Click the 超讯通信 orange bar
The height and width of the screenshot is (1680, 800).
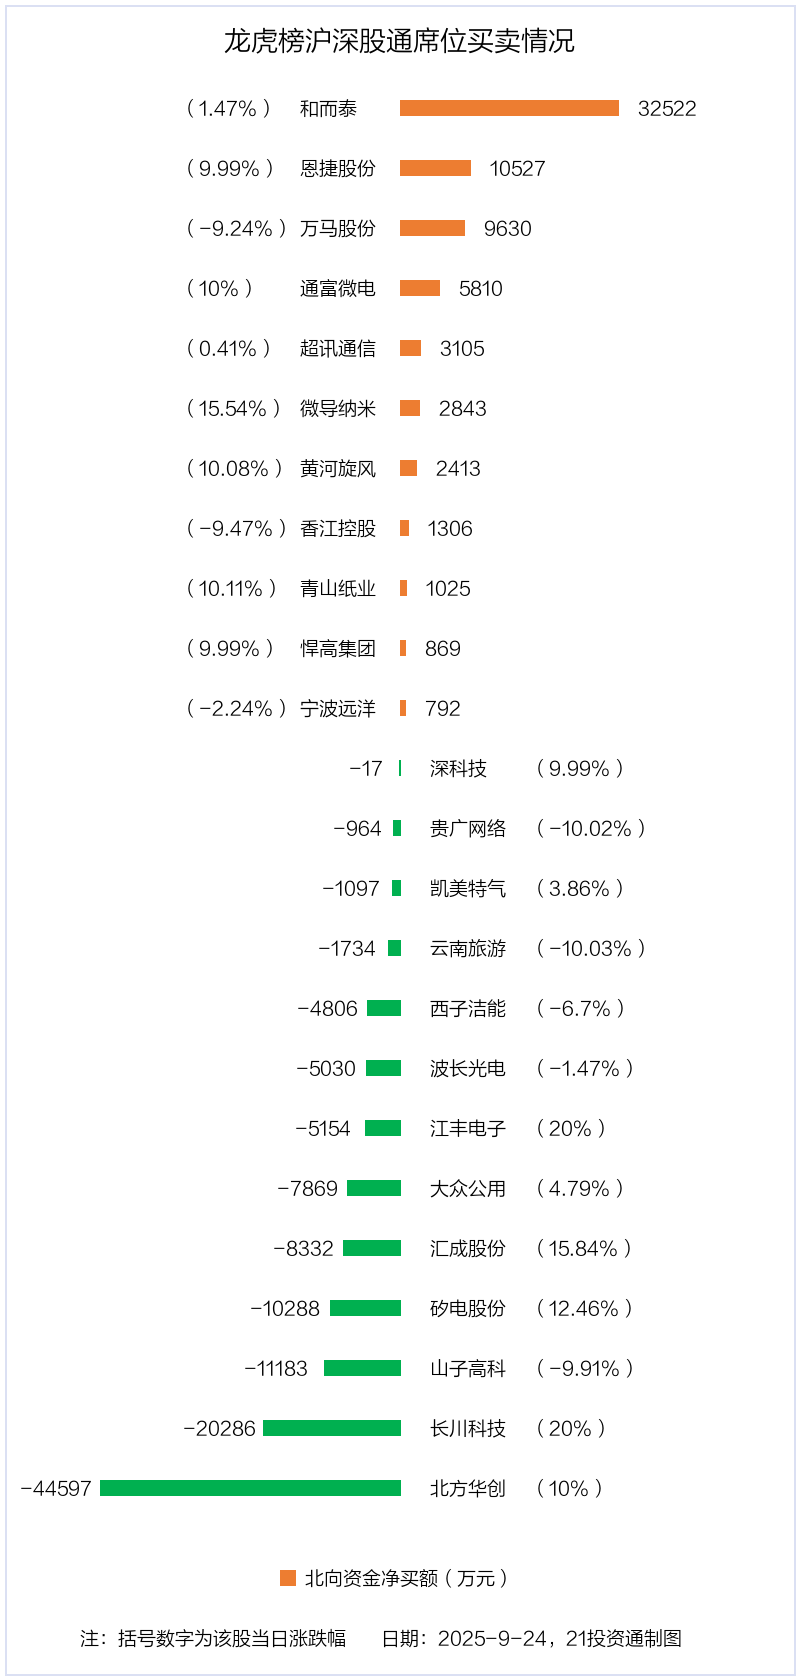410,348
